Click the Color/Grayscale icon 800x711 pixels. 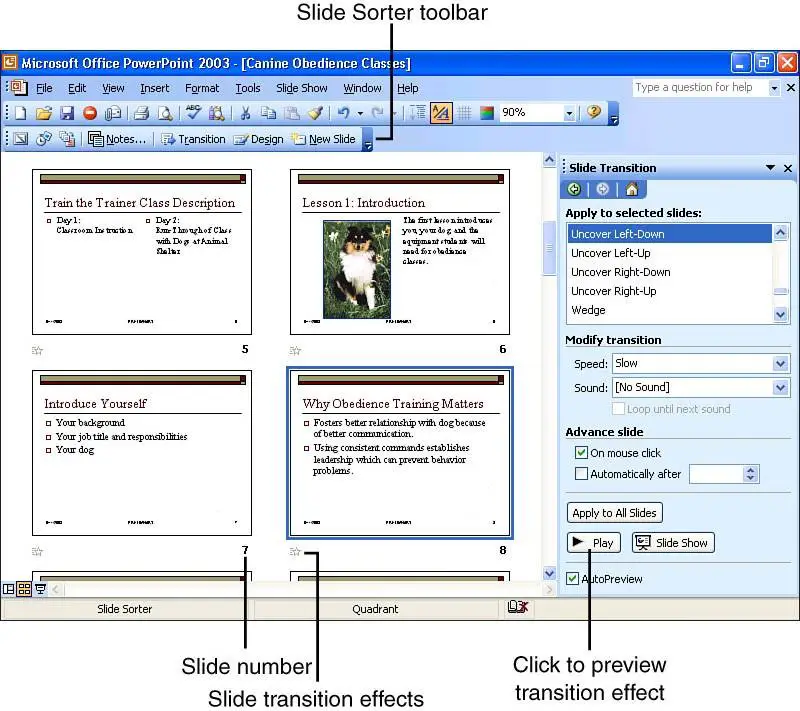[x=487, y=113]
